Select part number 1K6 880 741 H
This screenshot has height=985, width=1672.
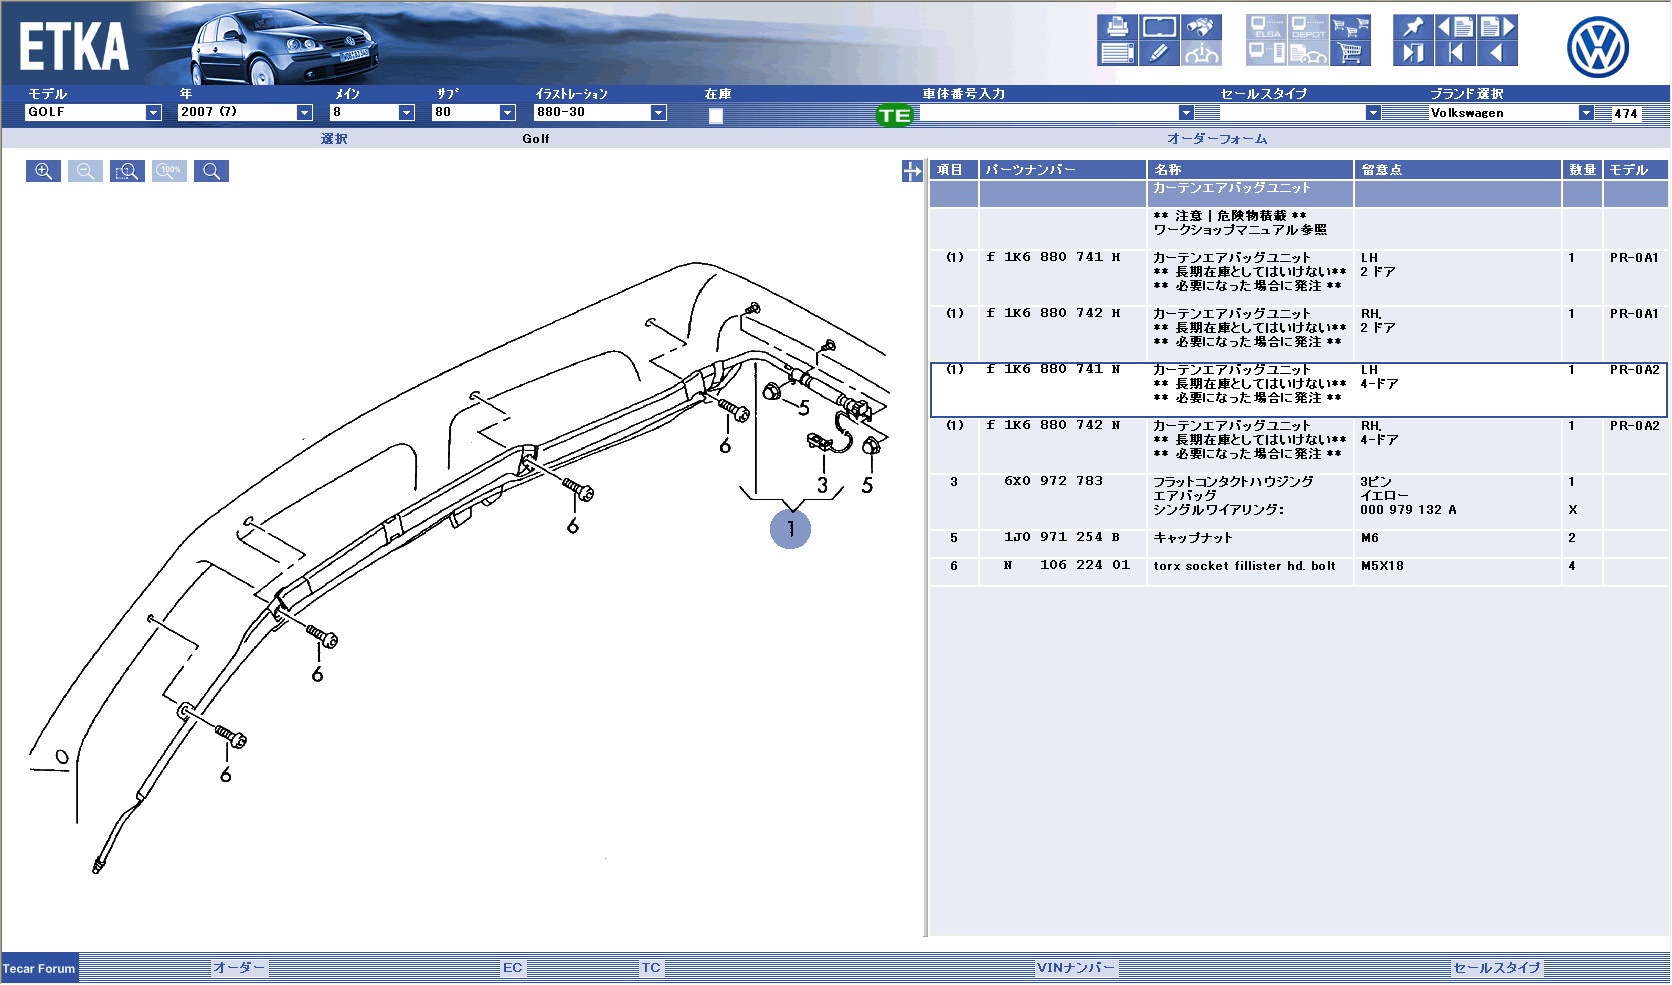[x=1062, y=258]
